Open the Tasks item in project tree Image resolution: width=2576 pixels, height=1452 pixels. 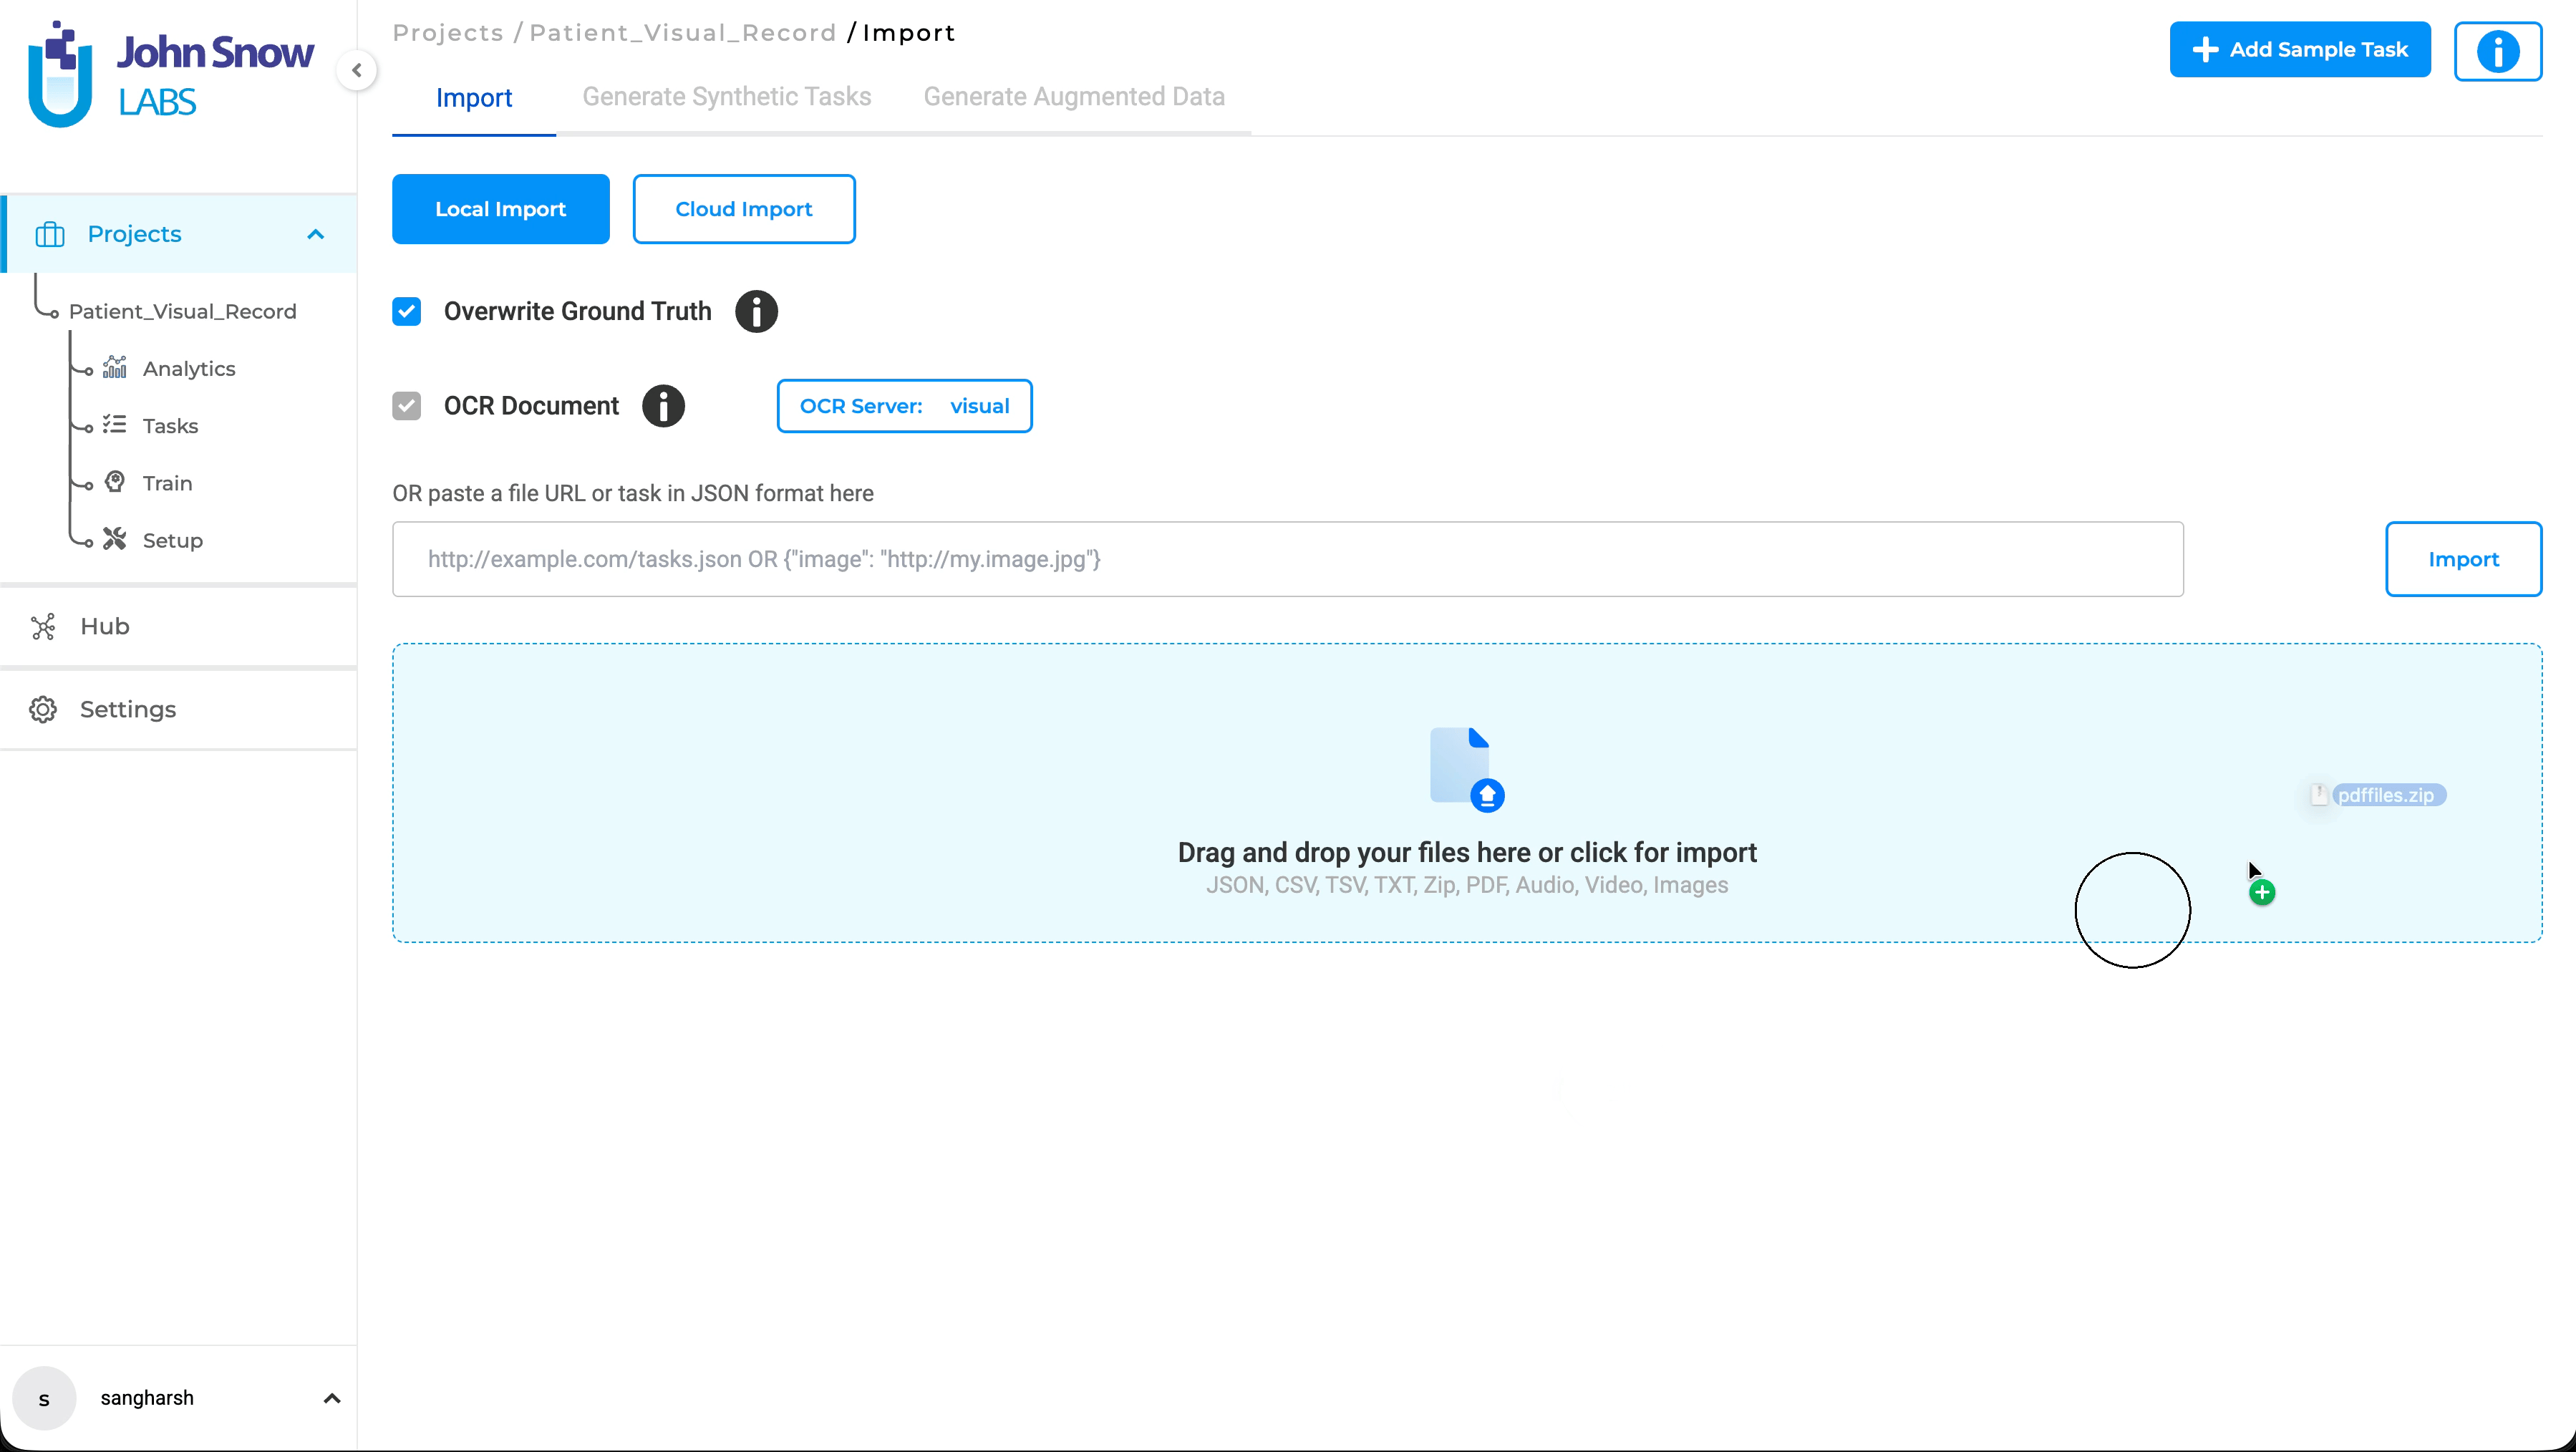coord(170,426)
